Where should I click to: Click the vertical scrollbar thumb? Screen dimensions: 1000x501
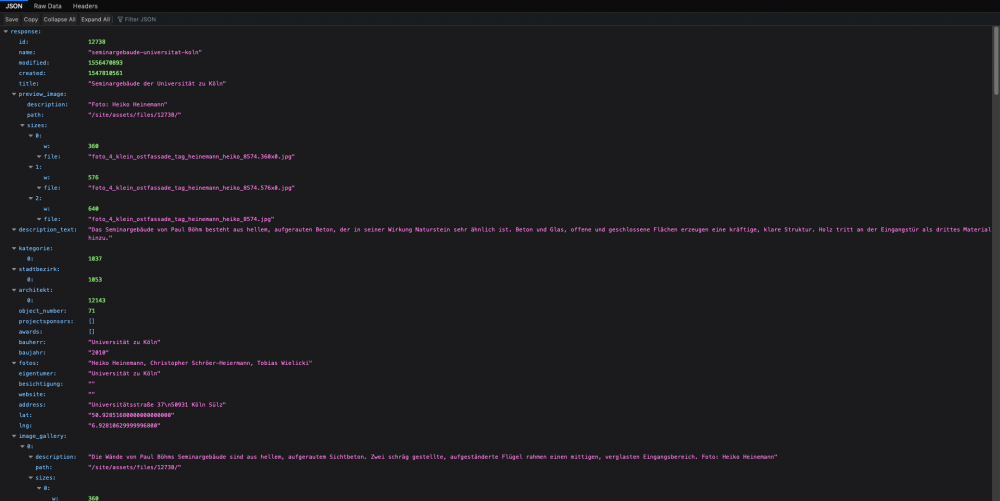tap(996, 61)
